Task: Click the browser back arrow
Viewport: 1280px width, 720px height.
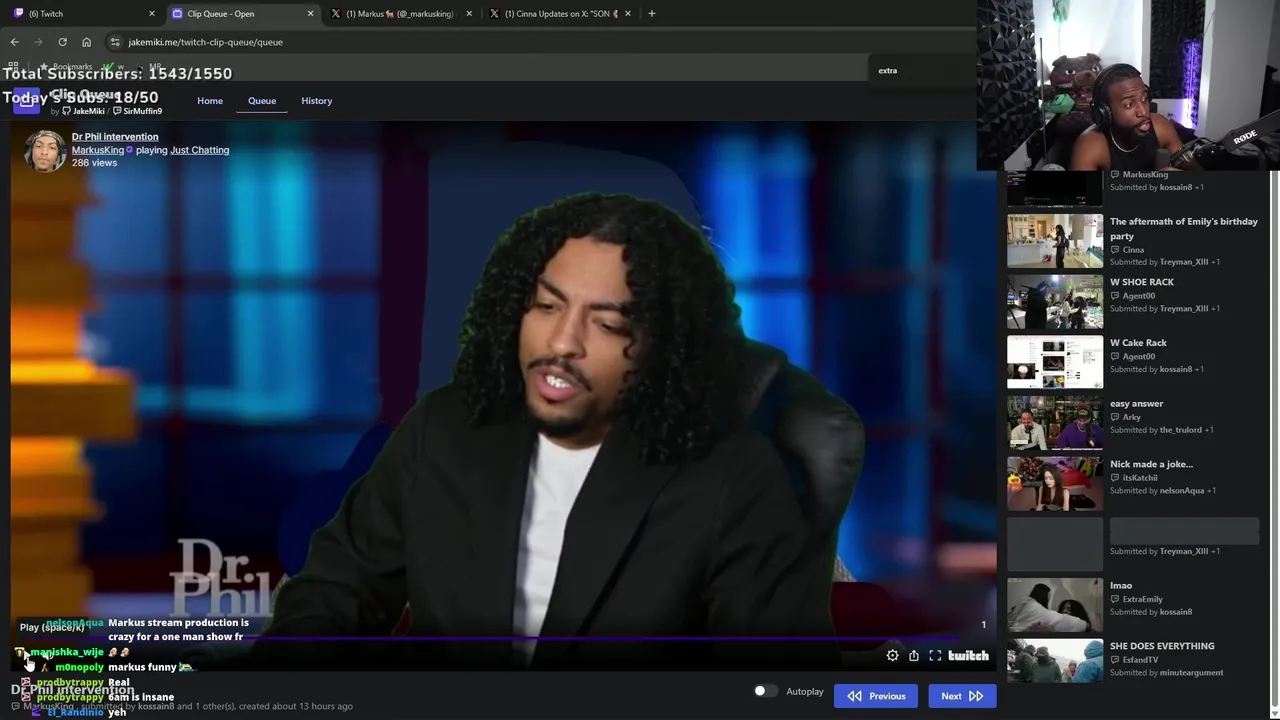Action: coord(14,42)
